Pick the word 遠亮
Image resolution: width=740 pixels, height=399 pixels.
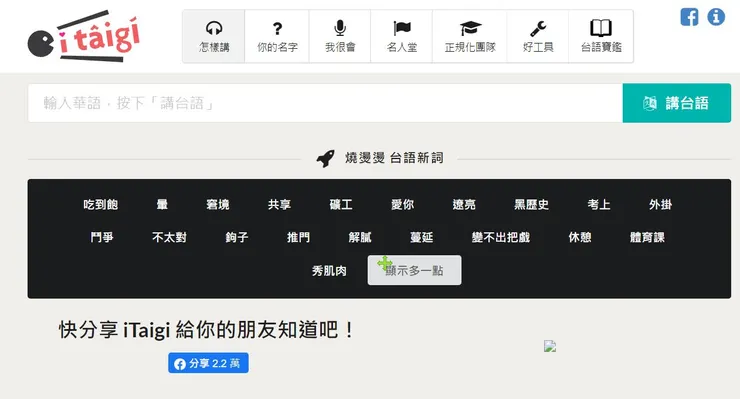point(464,204)
